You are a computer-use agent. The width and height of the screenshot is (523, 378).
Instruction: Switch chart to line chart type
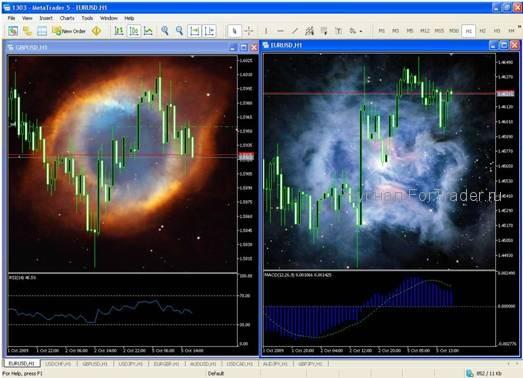[x=148, y=31]
